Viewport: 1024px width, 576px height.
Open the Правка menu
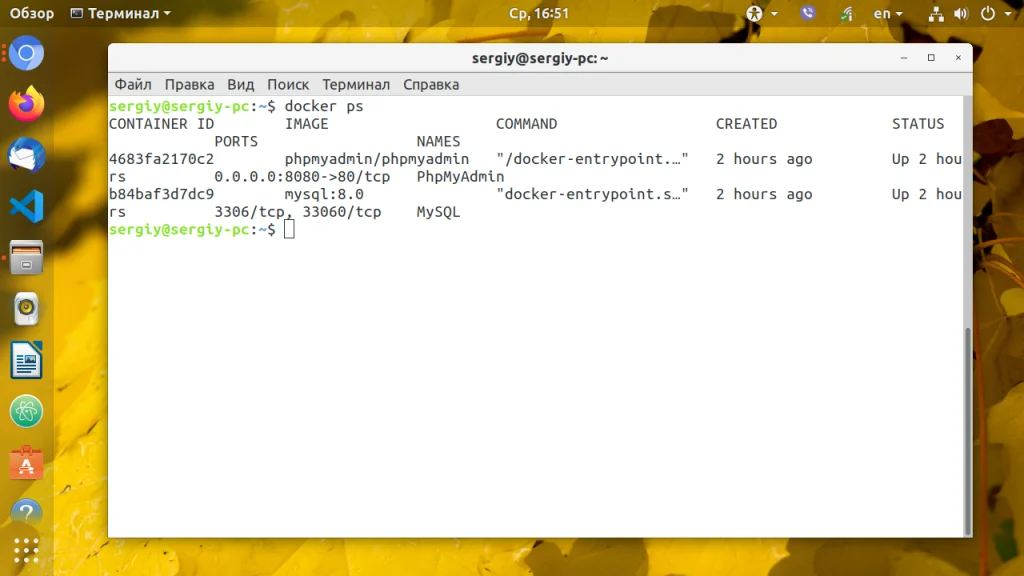tap(189, 84)
